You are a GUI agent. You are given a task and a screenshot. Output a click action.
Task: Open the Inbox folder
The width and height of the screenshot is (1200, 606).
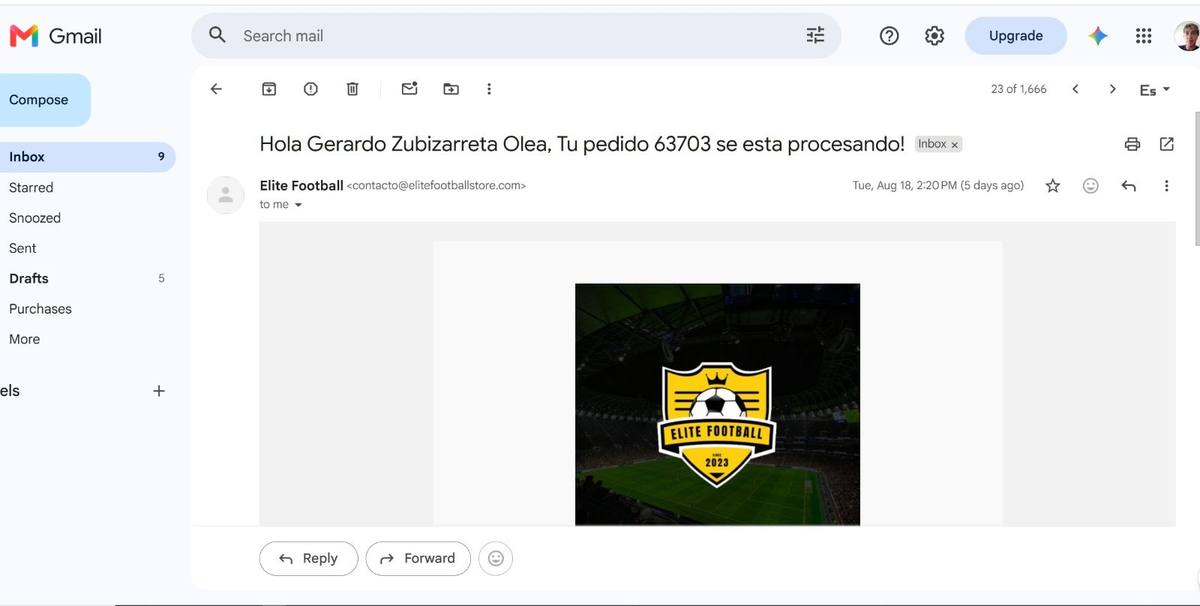coord(88,157)
